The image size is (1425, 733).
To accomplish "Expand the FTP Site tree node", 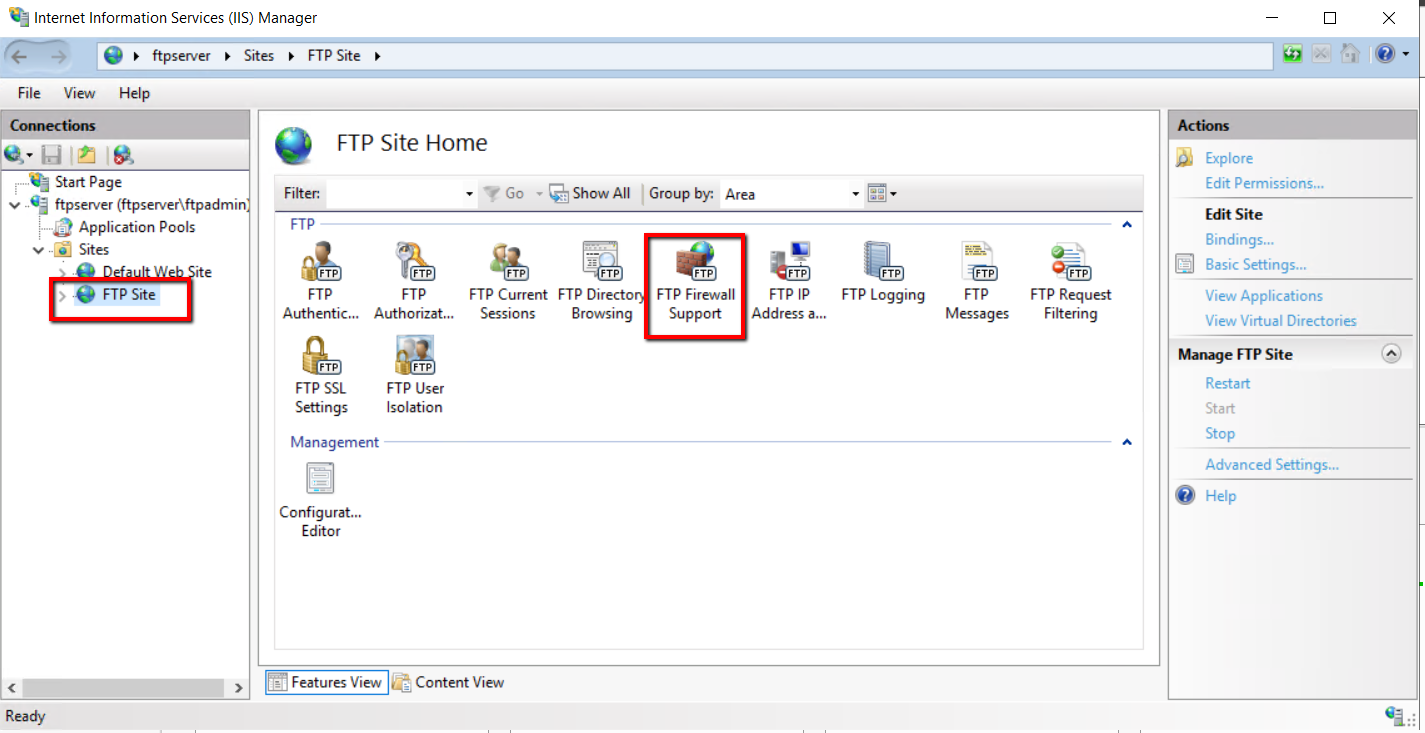I will [x=62, y=295].
